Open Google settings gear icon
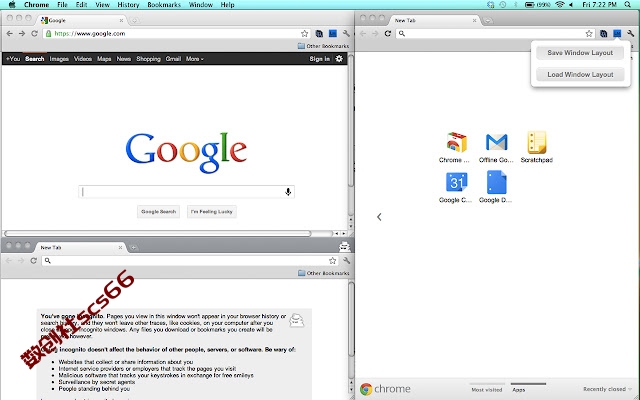Screen dimensions: 640x400 [339, 59]
